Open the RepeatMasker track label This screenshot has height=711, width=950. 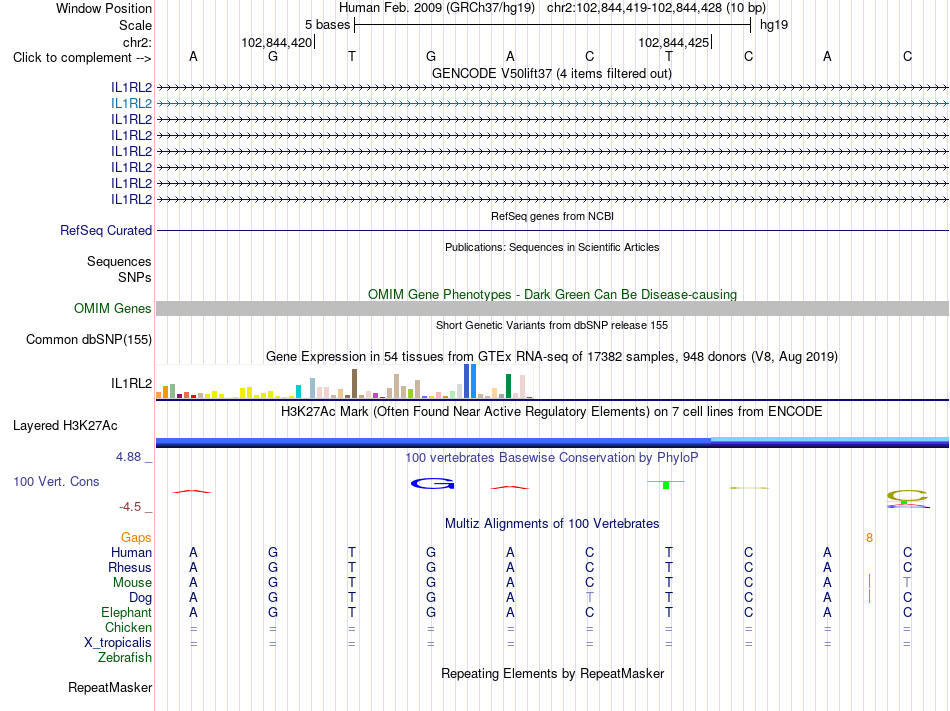pyautogui.click(x=110, y=687)
